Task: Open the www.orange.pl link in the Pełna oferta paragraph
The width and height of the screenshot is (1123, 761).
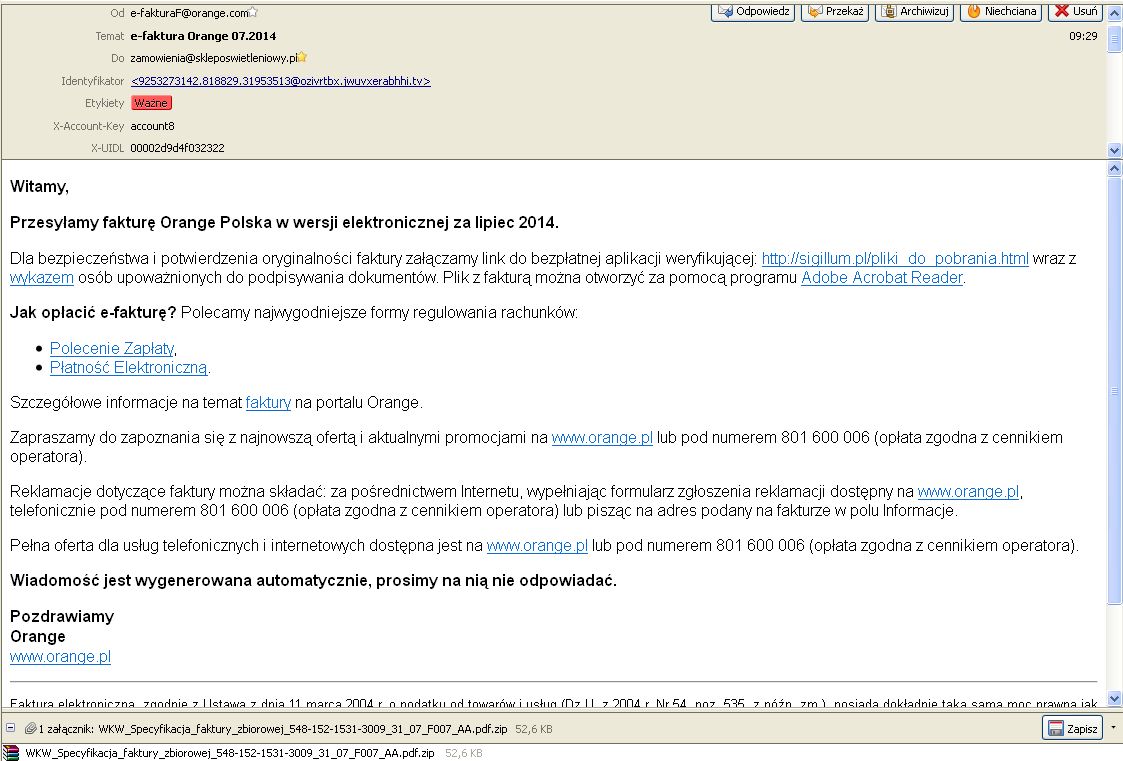Action: [x=536, y=546]
